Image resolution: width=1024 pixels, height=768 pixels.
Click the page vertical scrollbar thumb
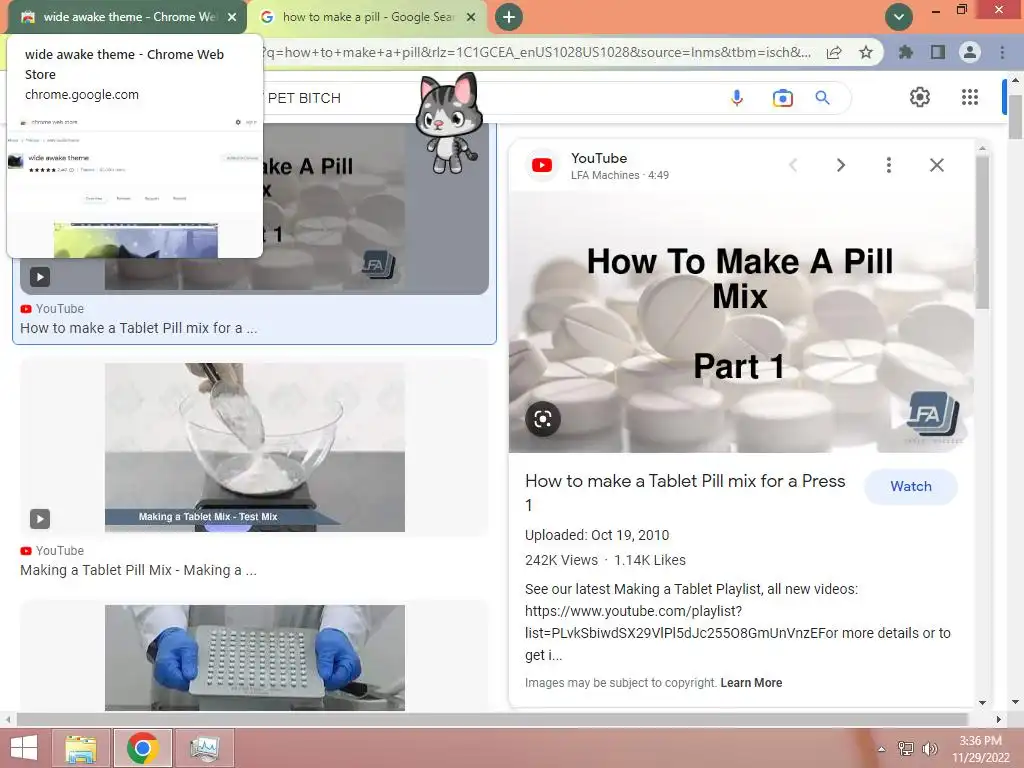(1015, 116)
